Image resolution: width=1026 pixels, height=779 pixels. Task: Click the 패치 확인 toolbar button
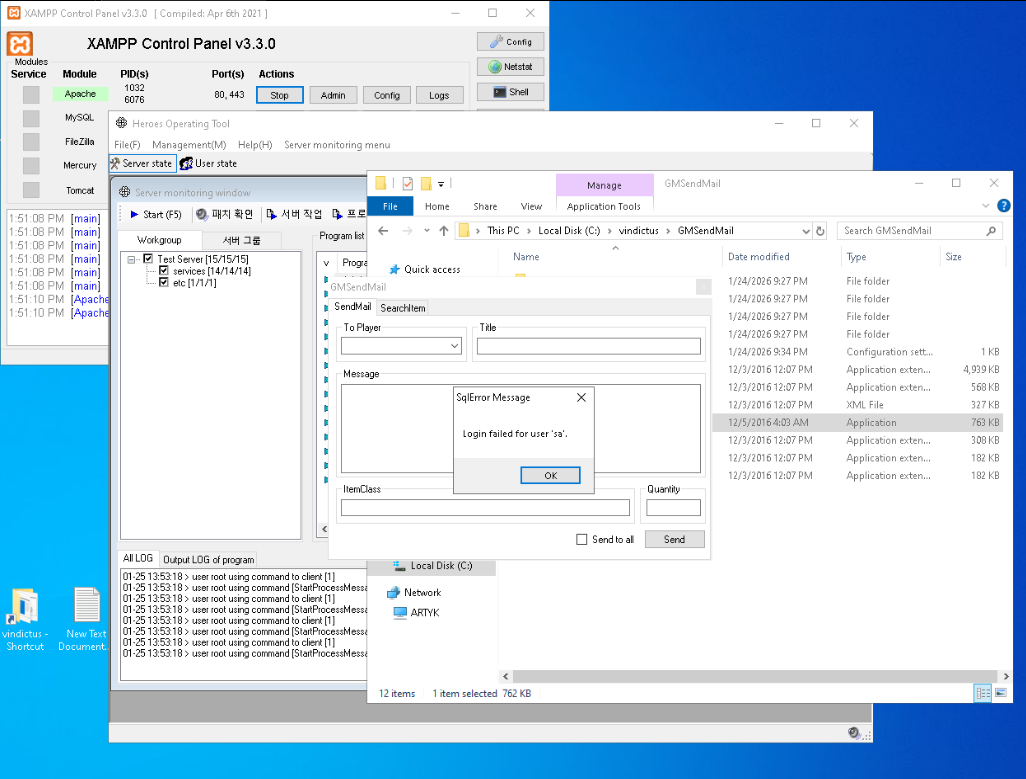[x=224, y=215]
